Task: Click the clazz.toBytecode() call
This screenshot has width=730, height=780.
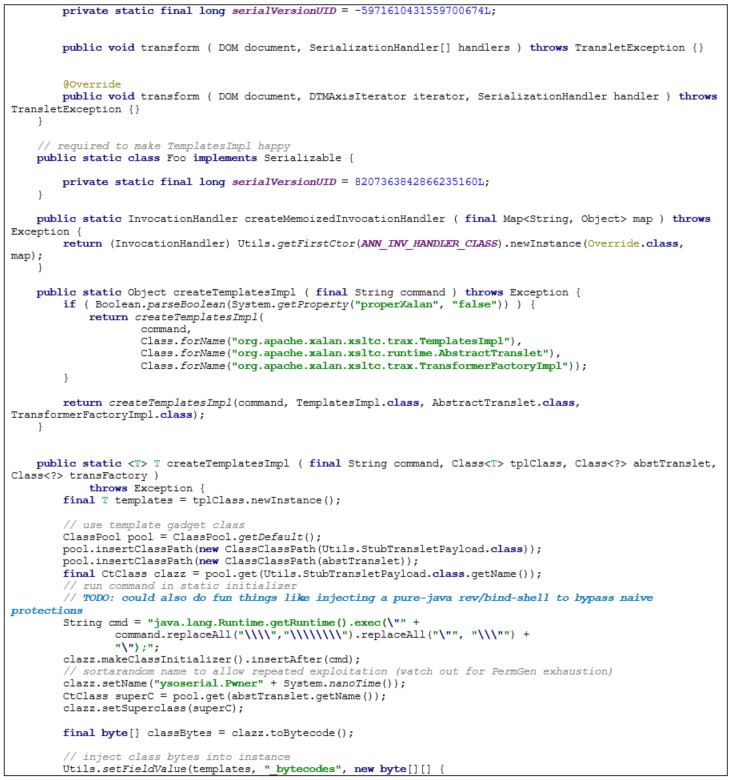Action: pyautogui.click(x=293, y=733)
